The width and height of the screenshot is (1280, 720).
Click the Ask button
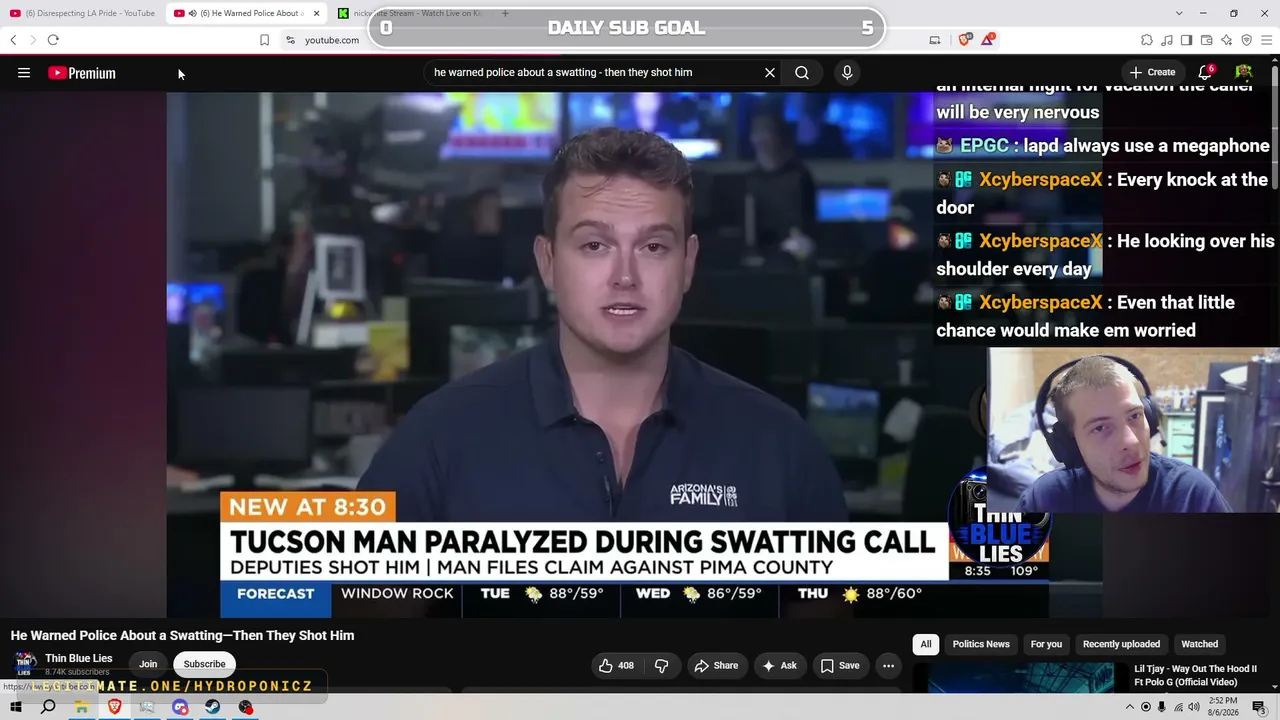pyautogui.click(x=779, y=666)
